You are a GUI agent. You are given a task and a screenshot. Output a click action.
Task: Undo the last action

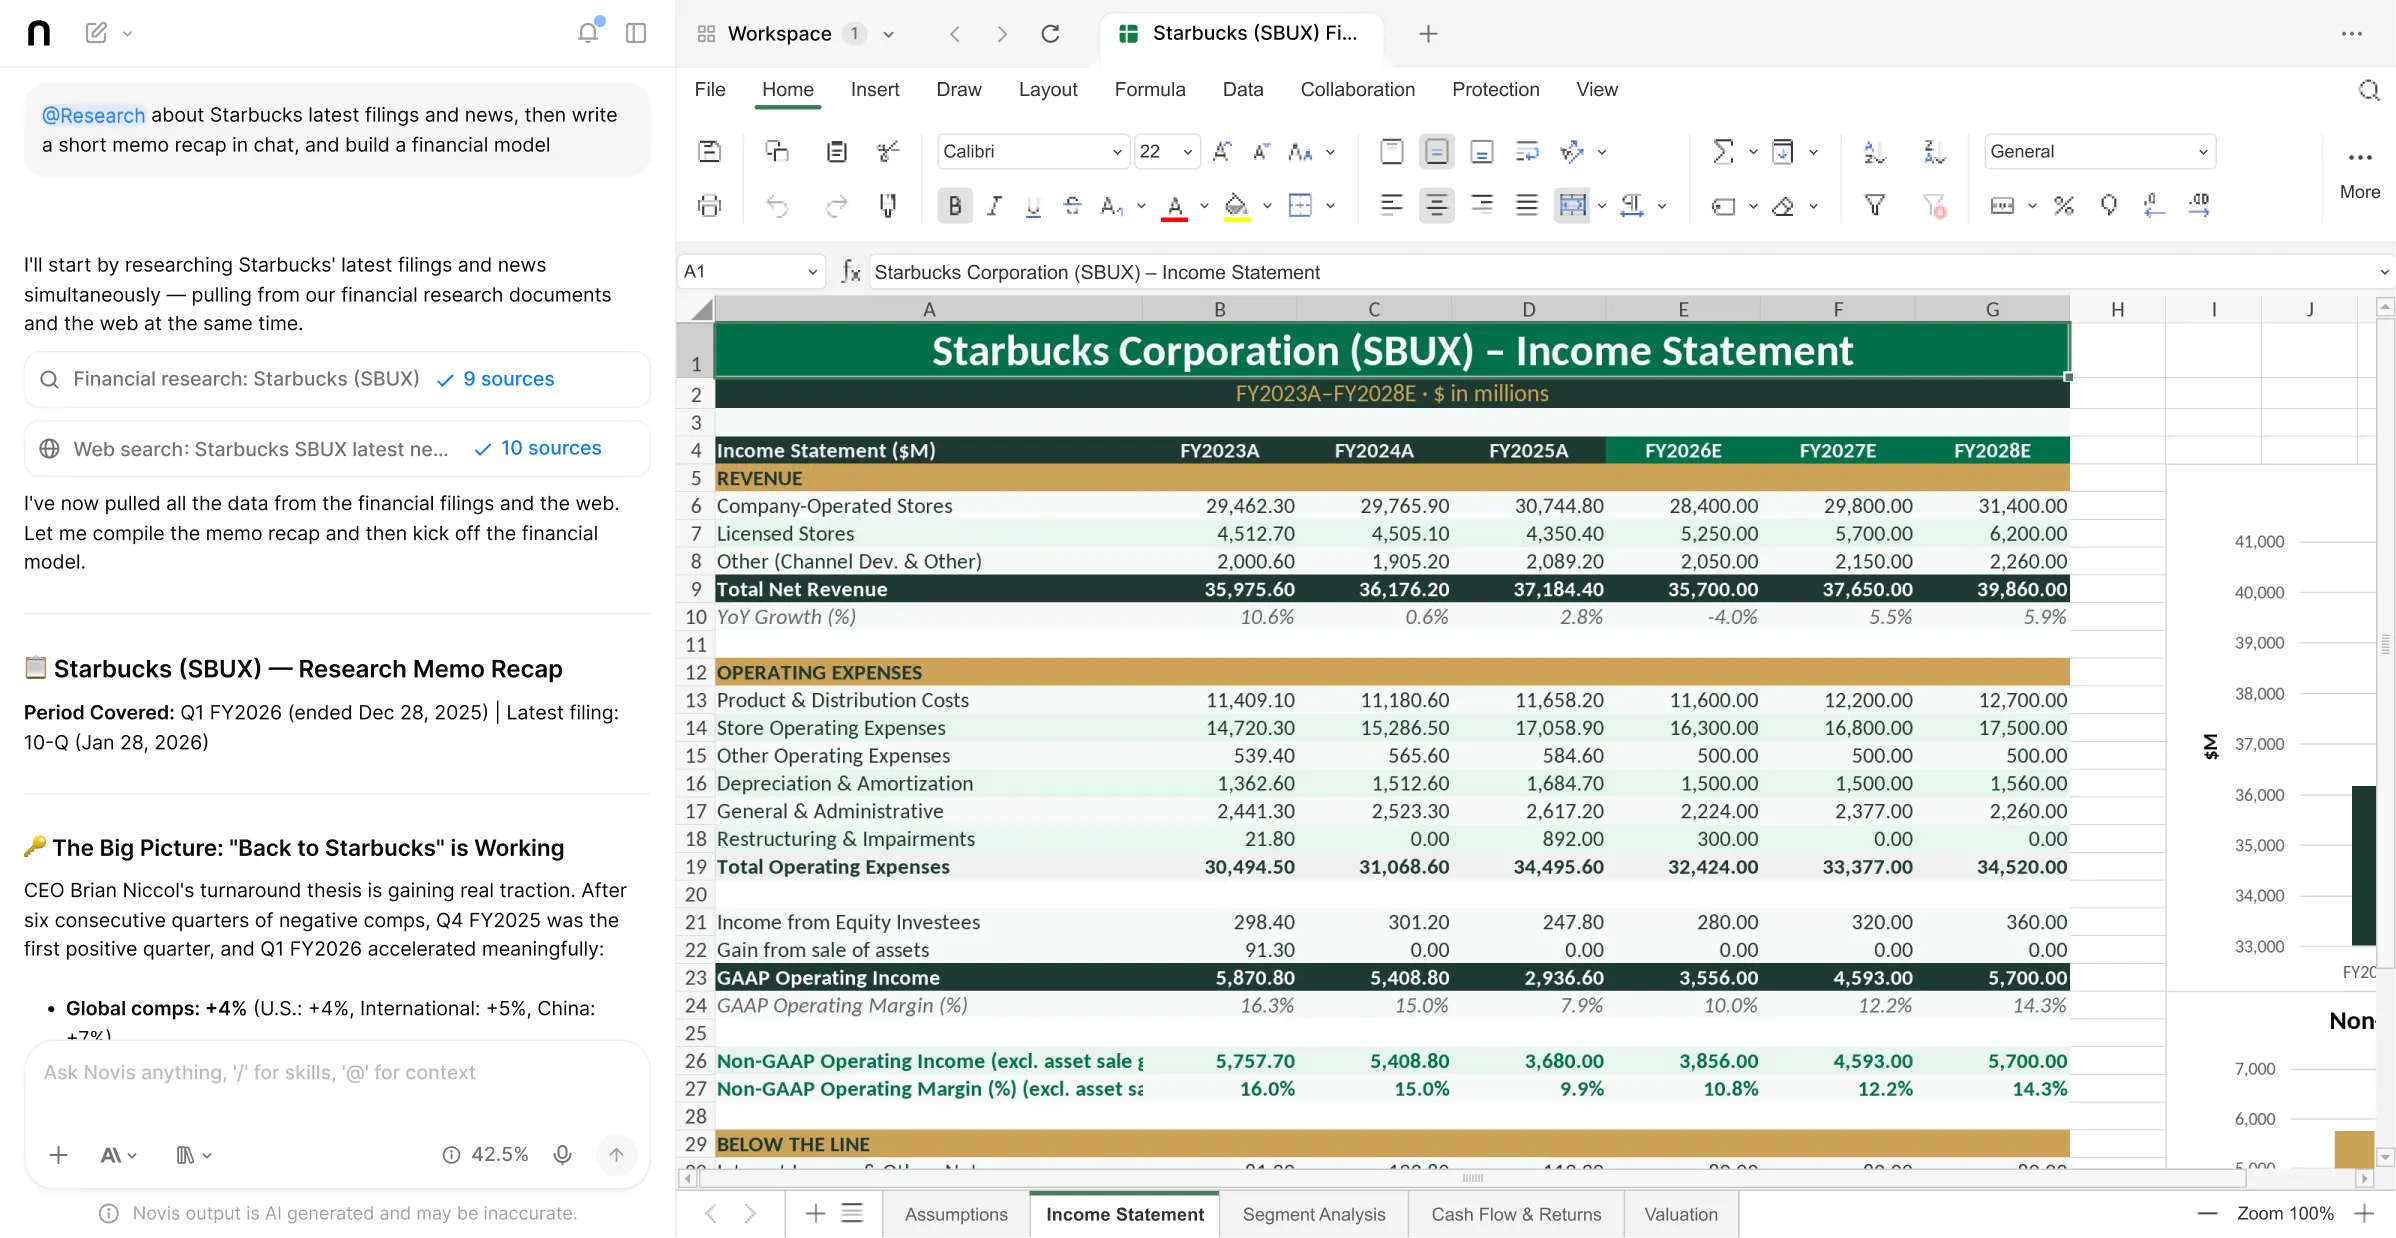tap(777, 206)
